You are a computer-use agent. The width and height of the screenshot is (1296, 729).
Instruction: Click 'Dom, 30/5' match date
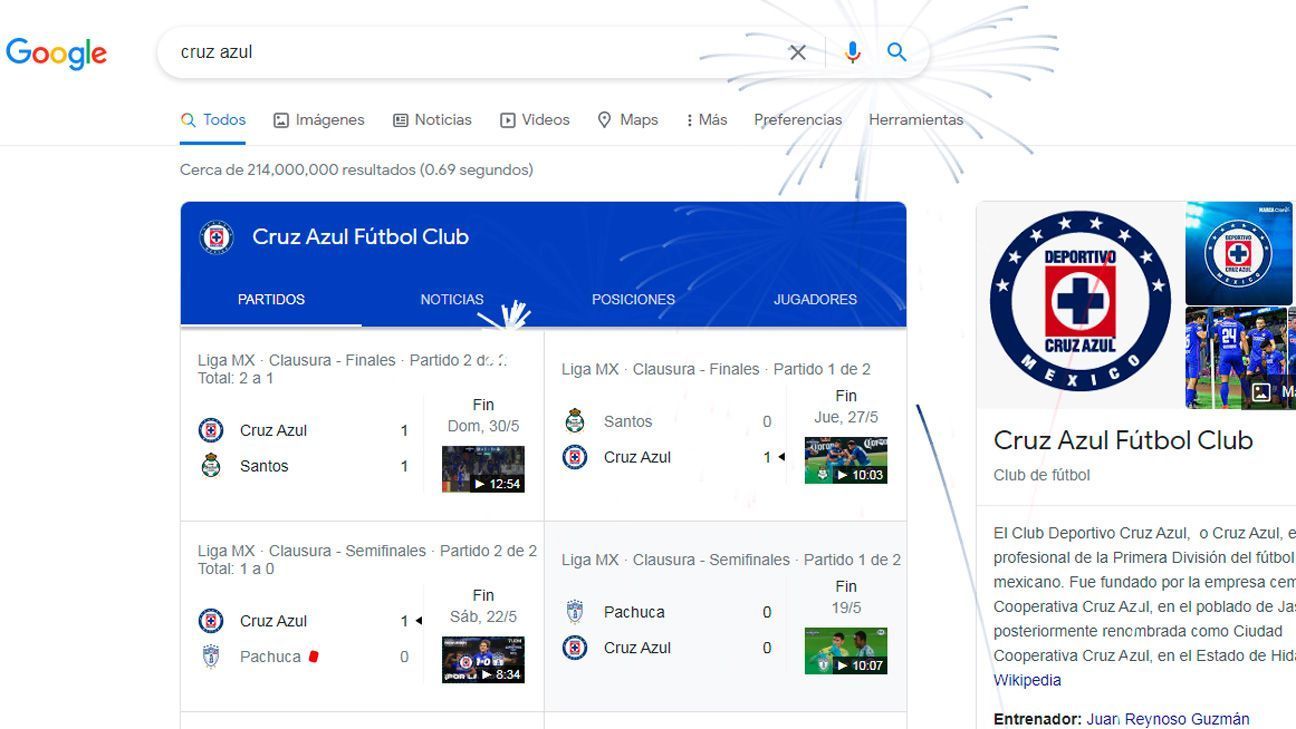click(x=483, y=426)
